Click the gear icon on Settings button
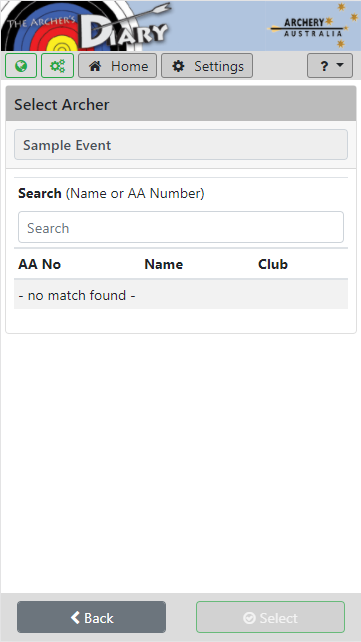This screenshot has height=642, width=361. [x=178, y=66]
